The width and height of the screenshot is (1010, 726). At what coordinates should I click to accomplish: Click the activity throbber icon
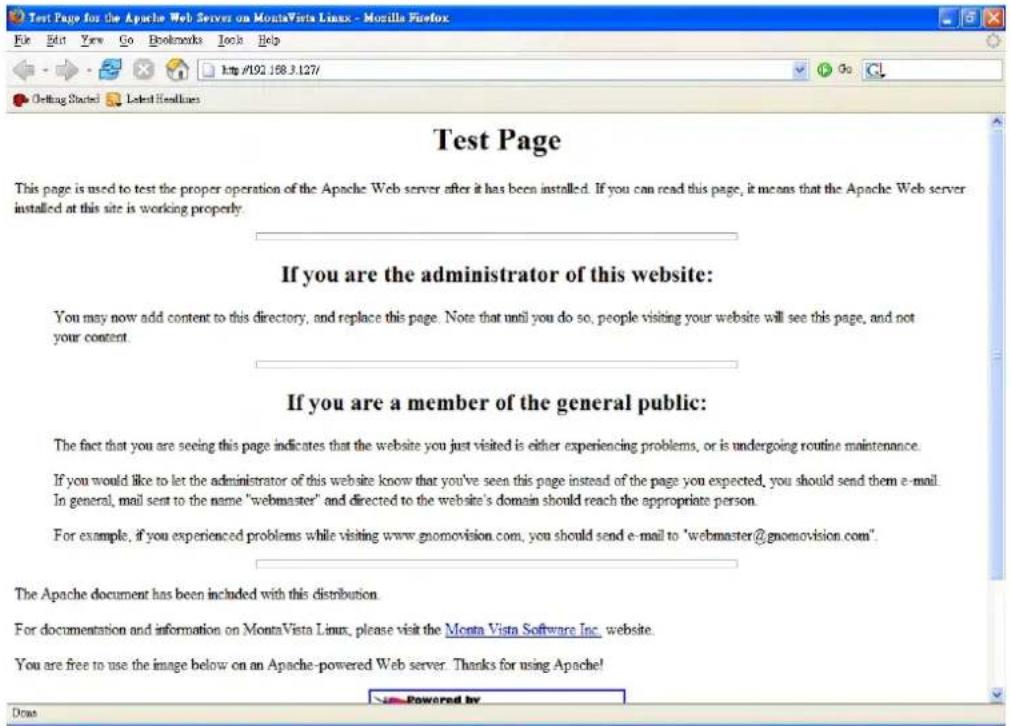tap(993, 41)
